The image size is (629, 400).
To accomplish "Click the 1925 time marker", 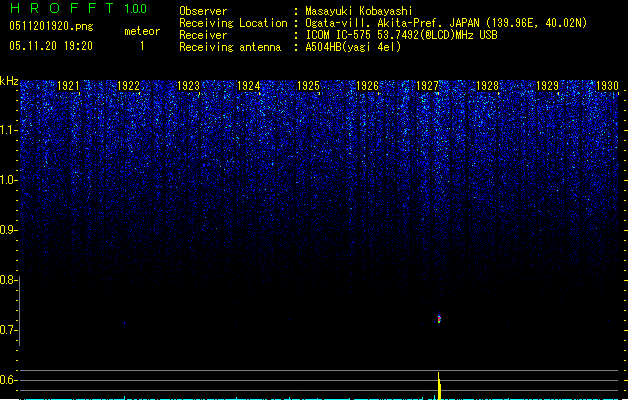I will [308, 85].
